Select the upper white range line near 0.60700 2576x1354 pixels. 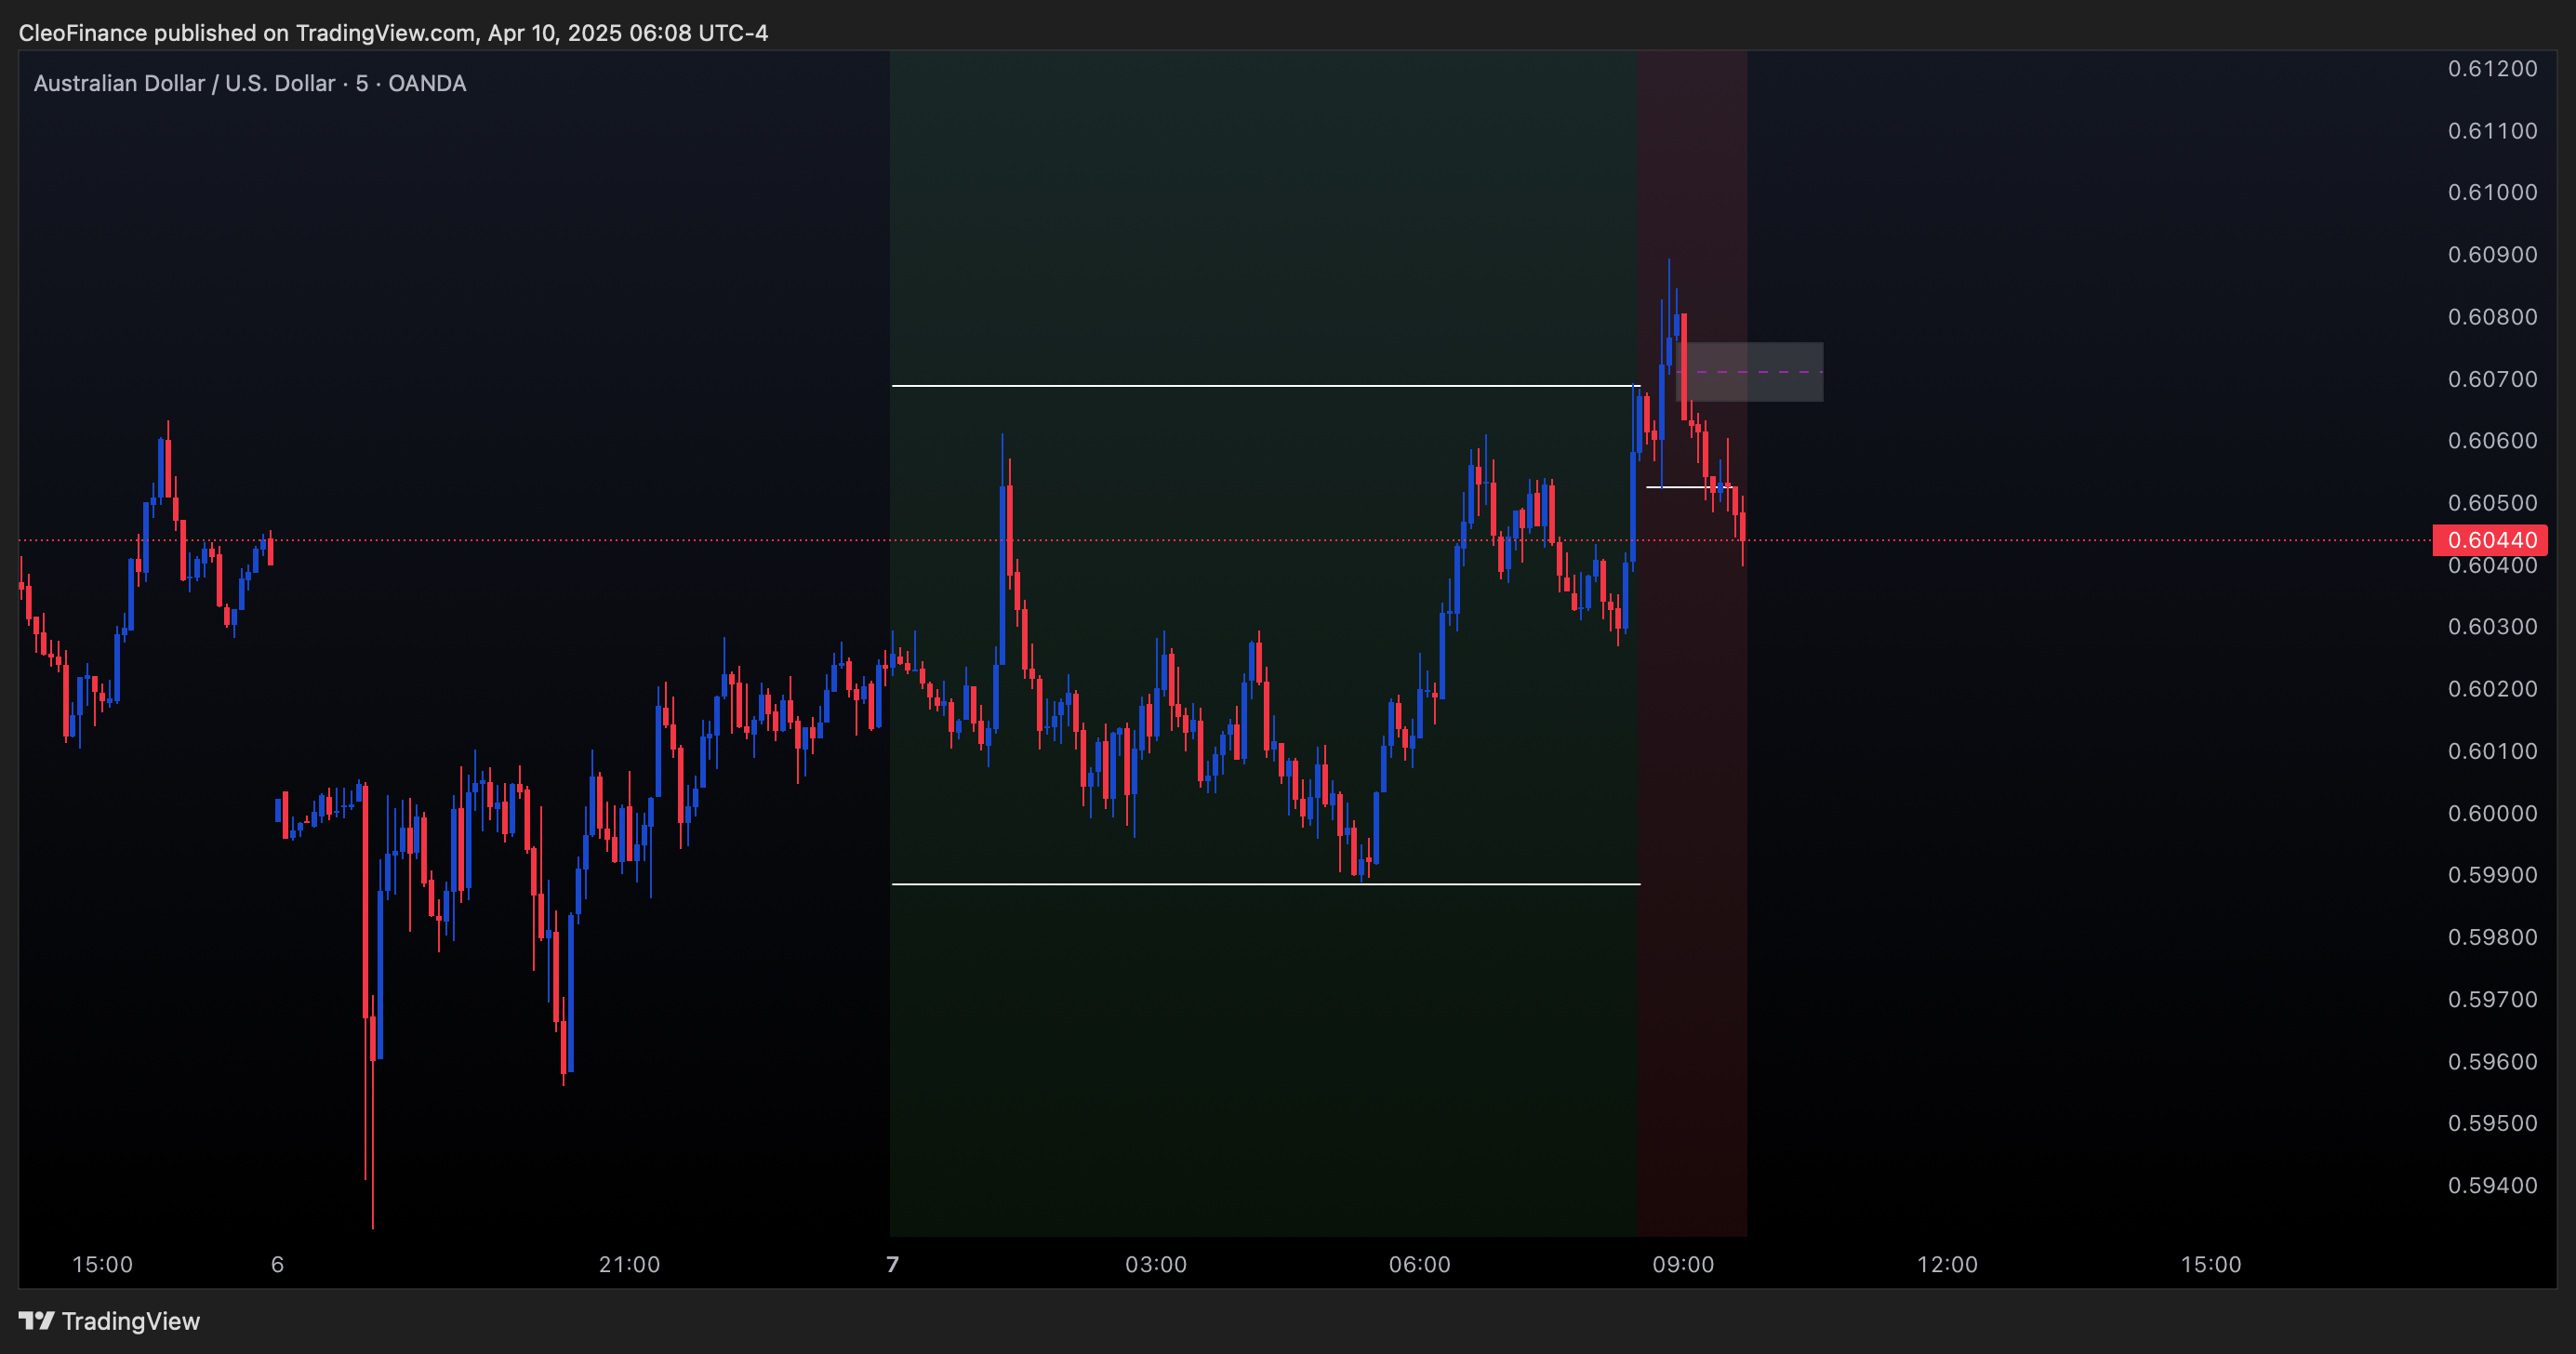coord(1265,385)
